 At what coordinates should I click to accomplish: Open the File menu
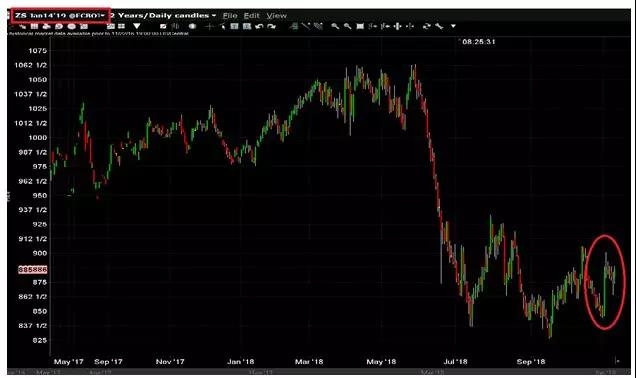point(230,15)
